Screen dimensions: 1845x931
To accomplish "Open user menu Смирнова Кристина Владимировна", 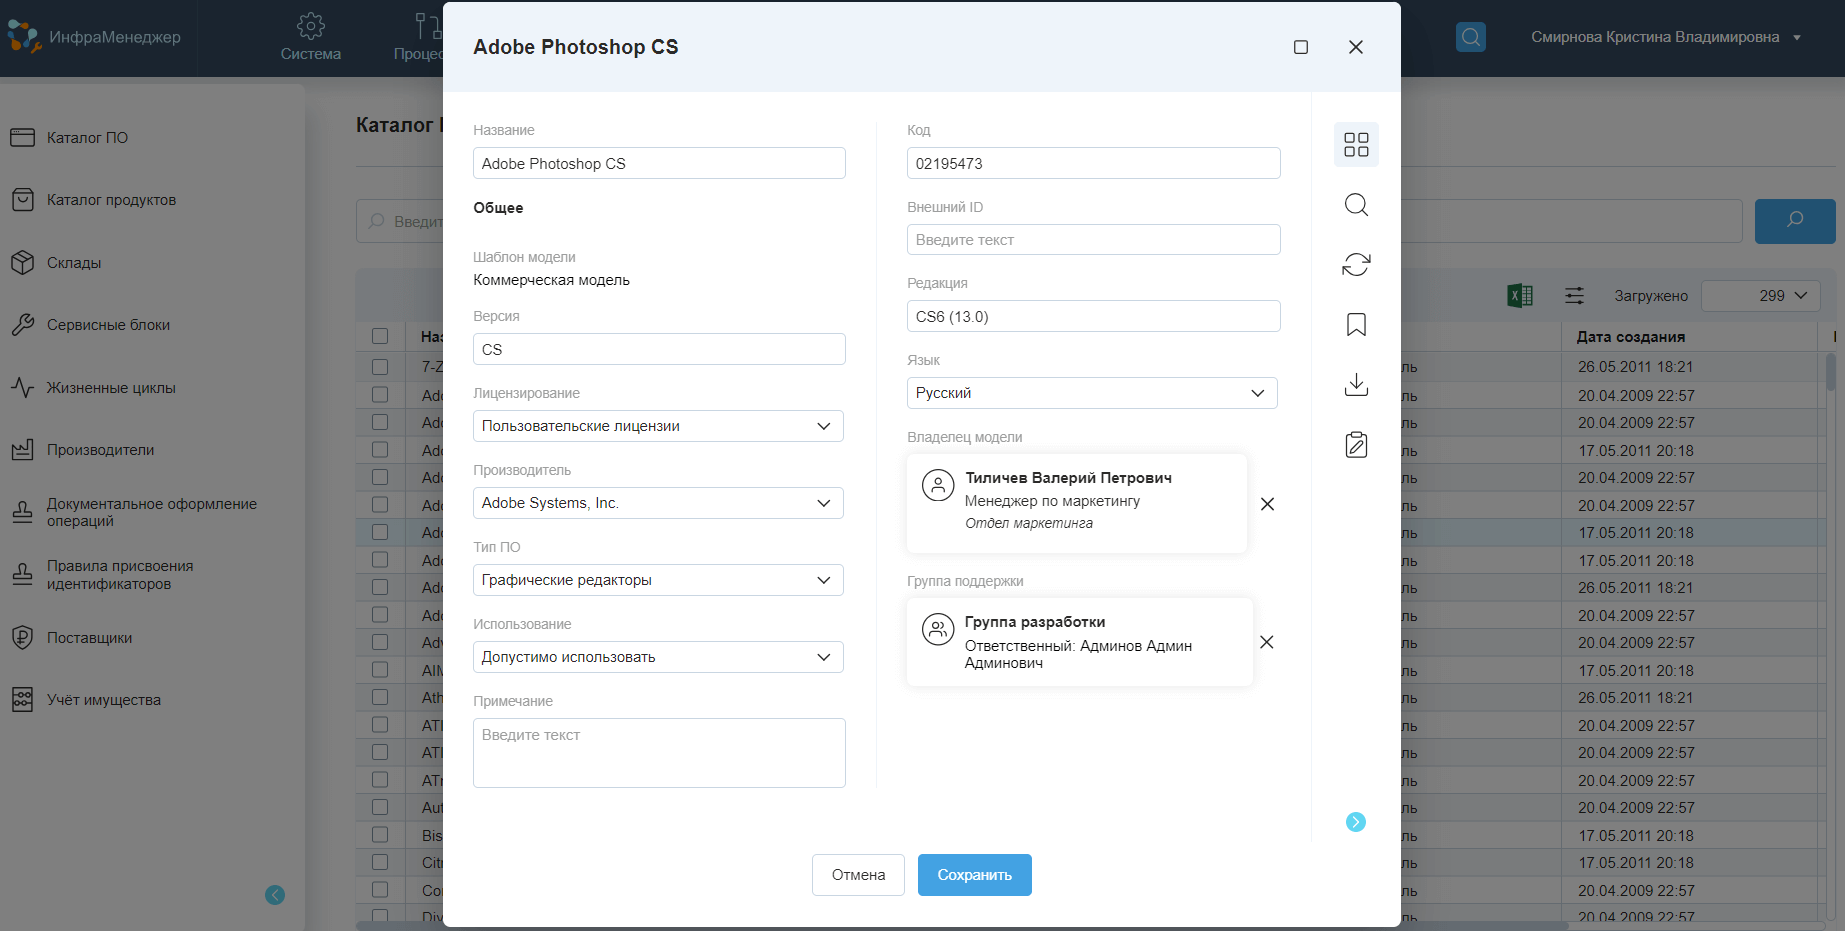I will point(1666,37).
